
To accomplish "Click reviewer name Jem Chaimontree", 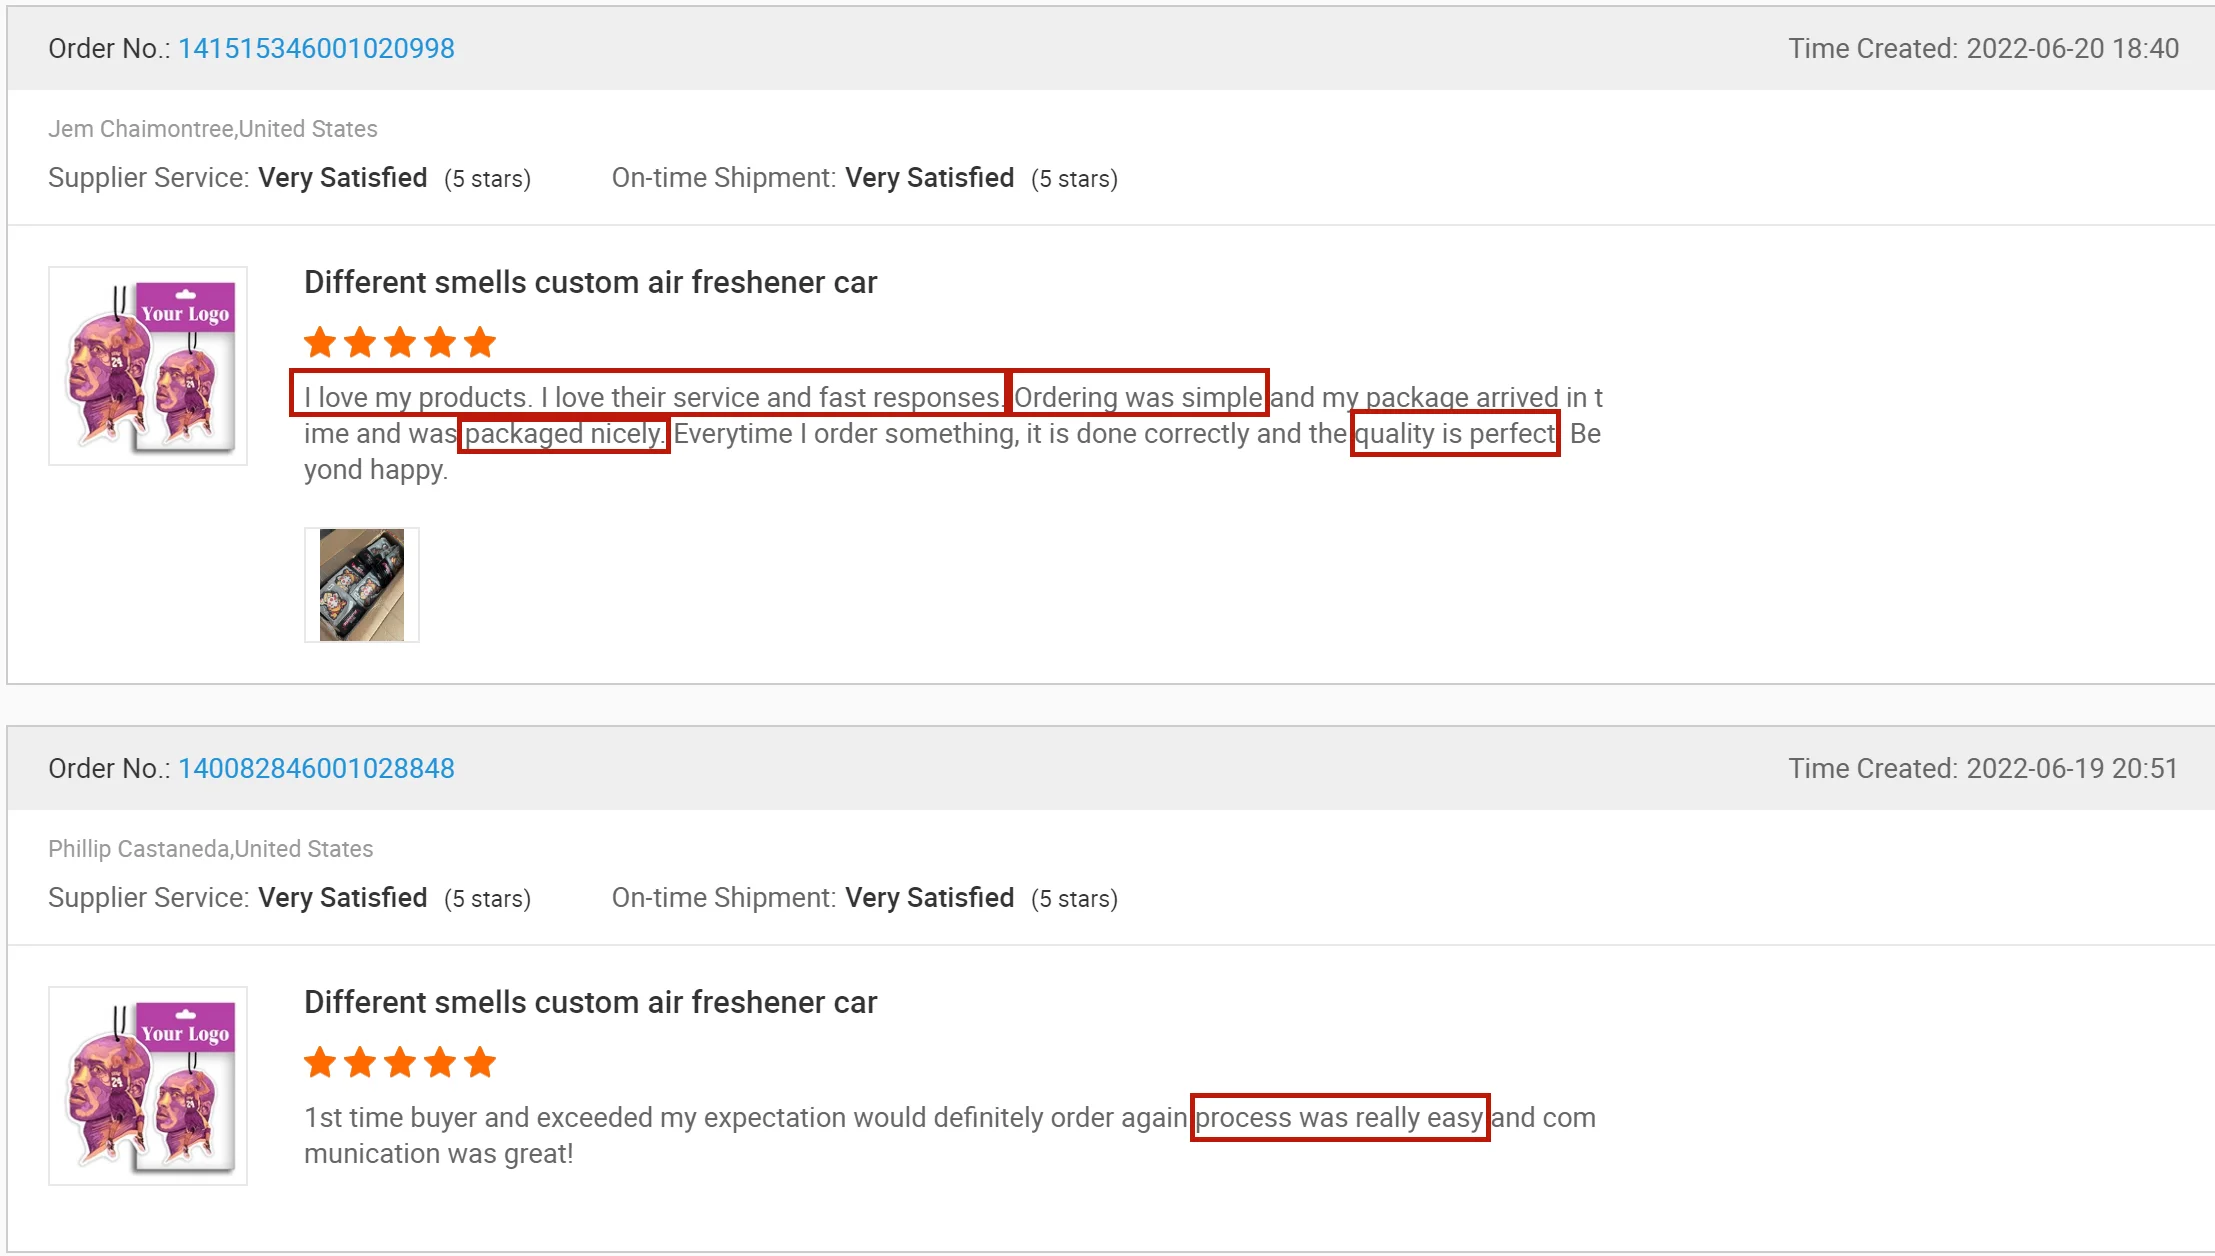I will [140, 129].
